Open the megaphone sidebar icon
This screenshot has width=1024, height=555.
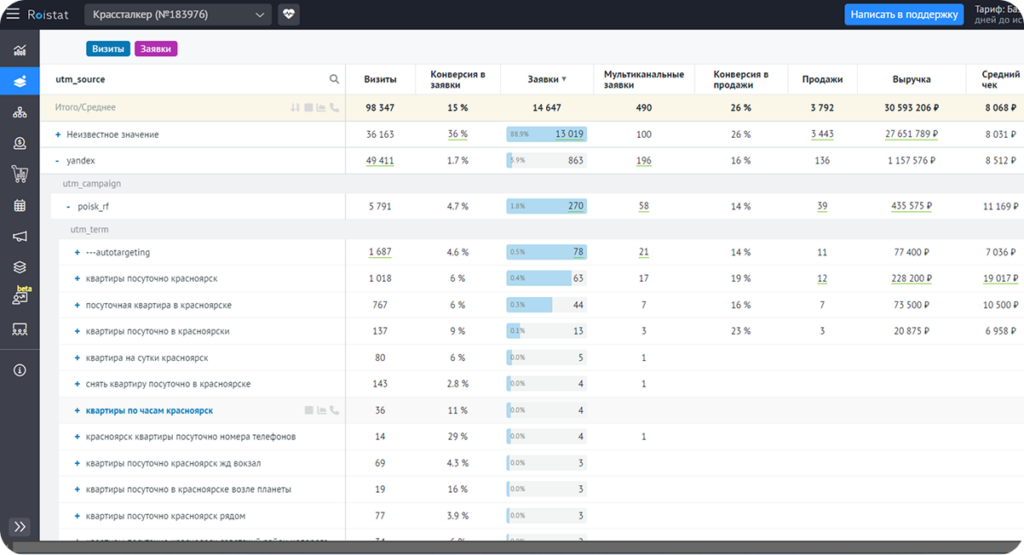(20, 236)
